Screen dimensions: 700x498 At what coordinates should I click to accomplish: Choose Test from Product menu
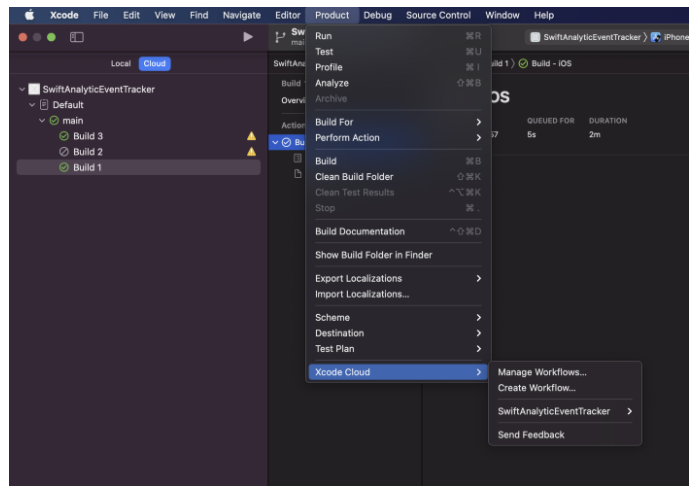click(398, 51)
